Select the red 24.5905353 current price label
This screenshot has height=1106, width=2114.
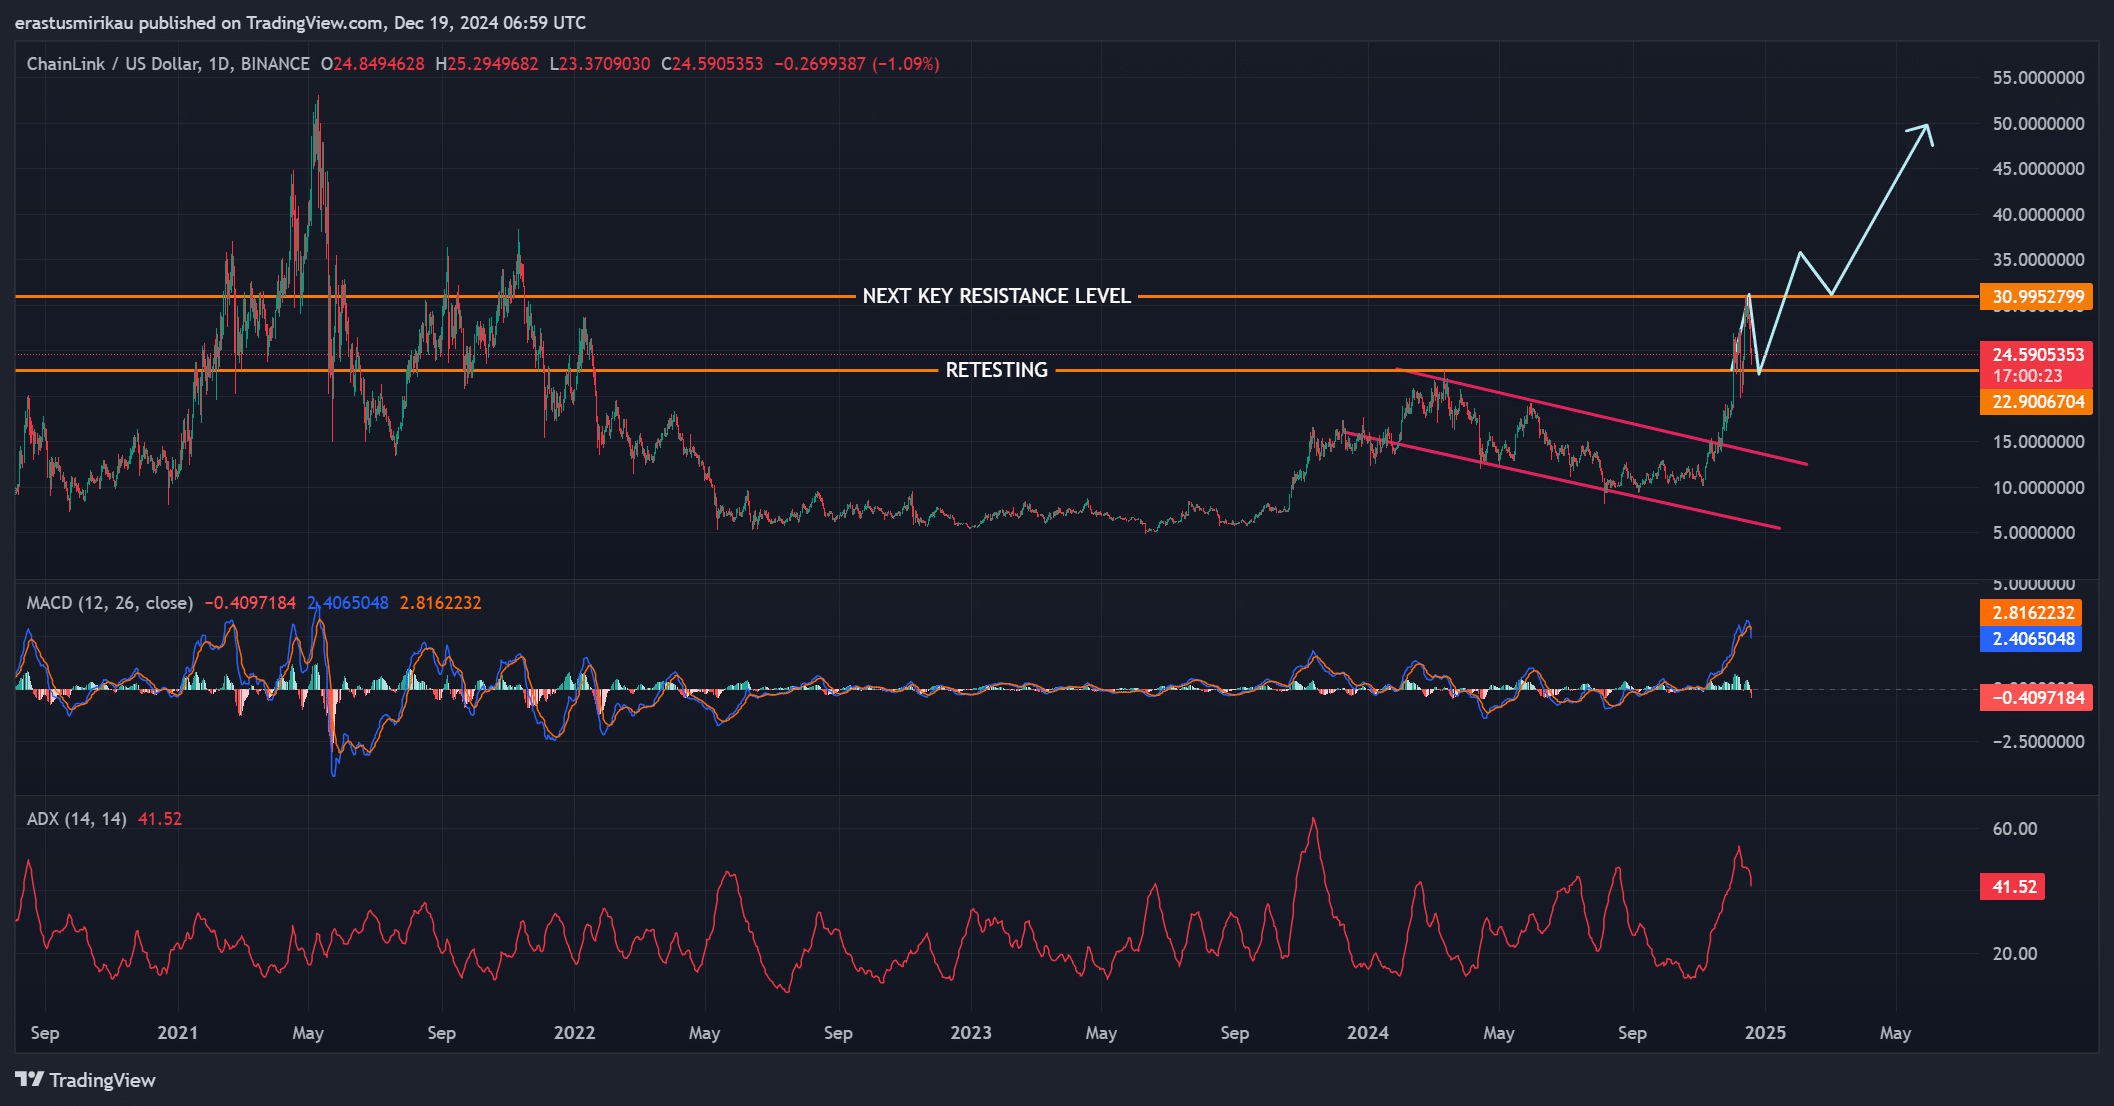coord(2036,355)
